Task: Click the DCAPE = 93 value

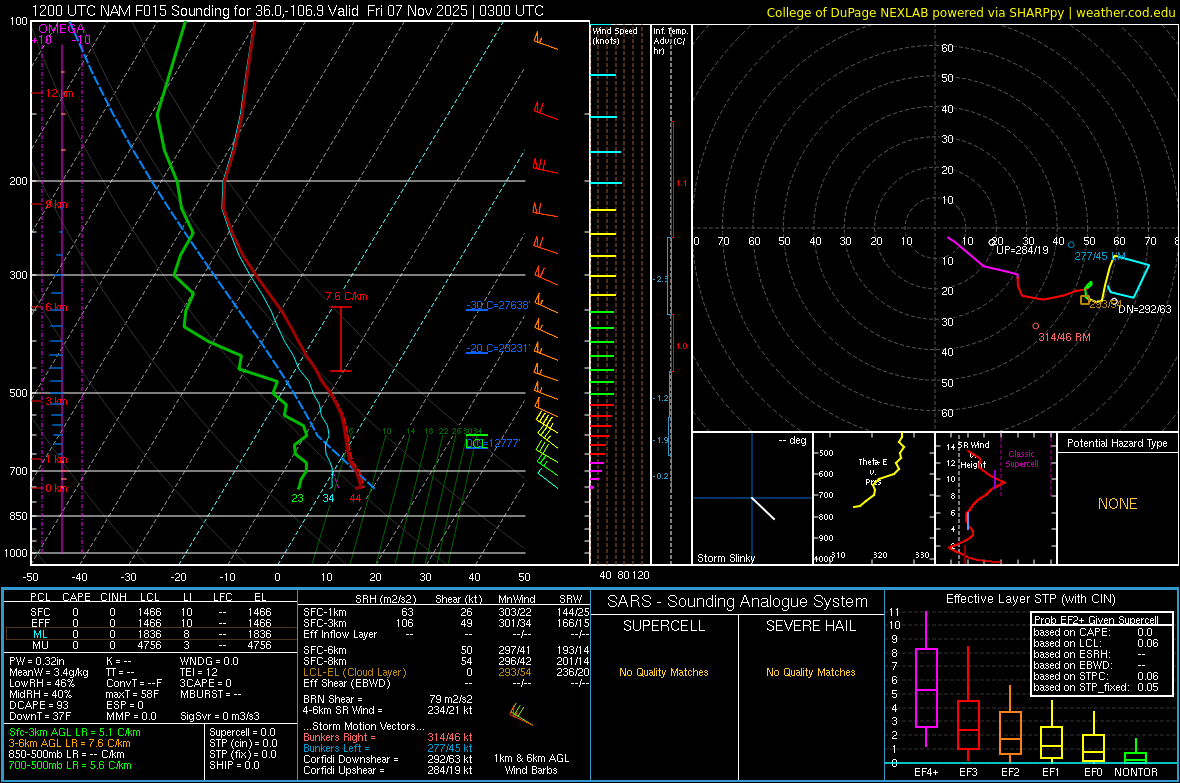Action: coord(38,705)
